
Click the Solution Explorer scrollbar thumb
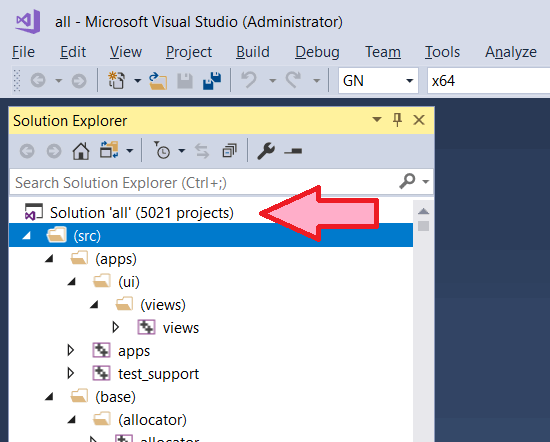[423, 226]
